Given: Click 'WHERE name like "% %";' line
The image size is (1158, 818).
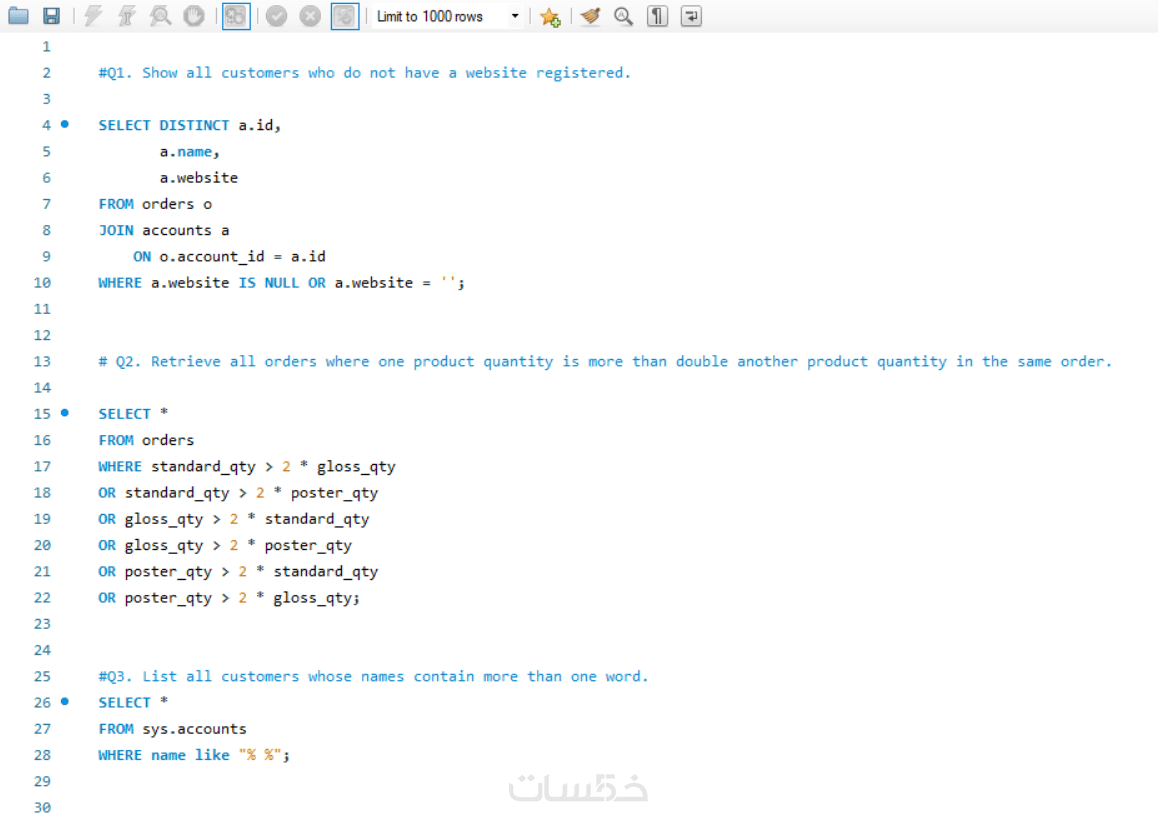Looking at the screenshot, I should coord(194,755).
